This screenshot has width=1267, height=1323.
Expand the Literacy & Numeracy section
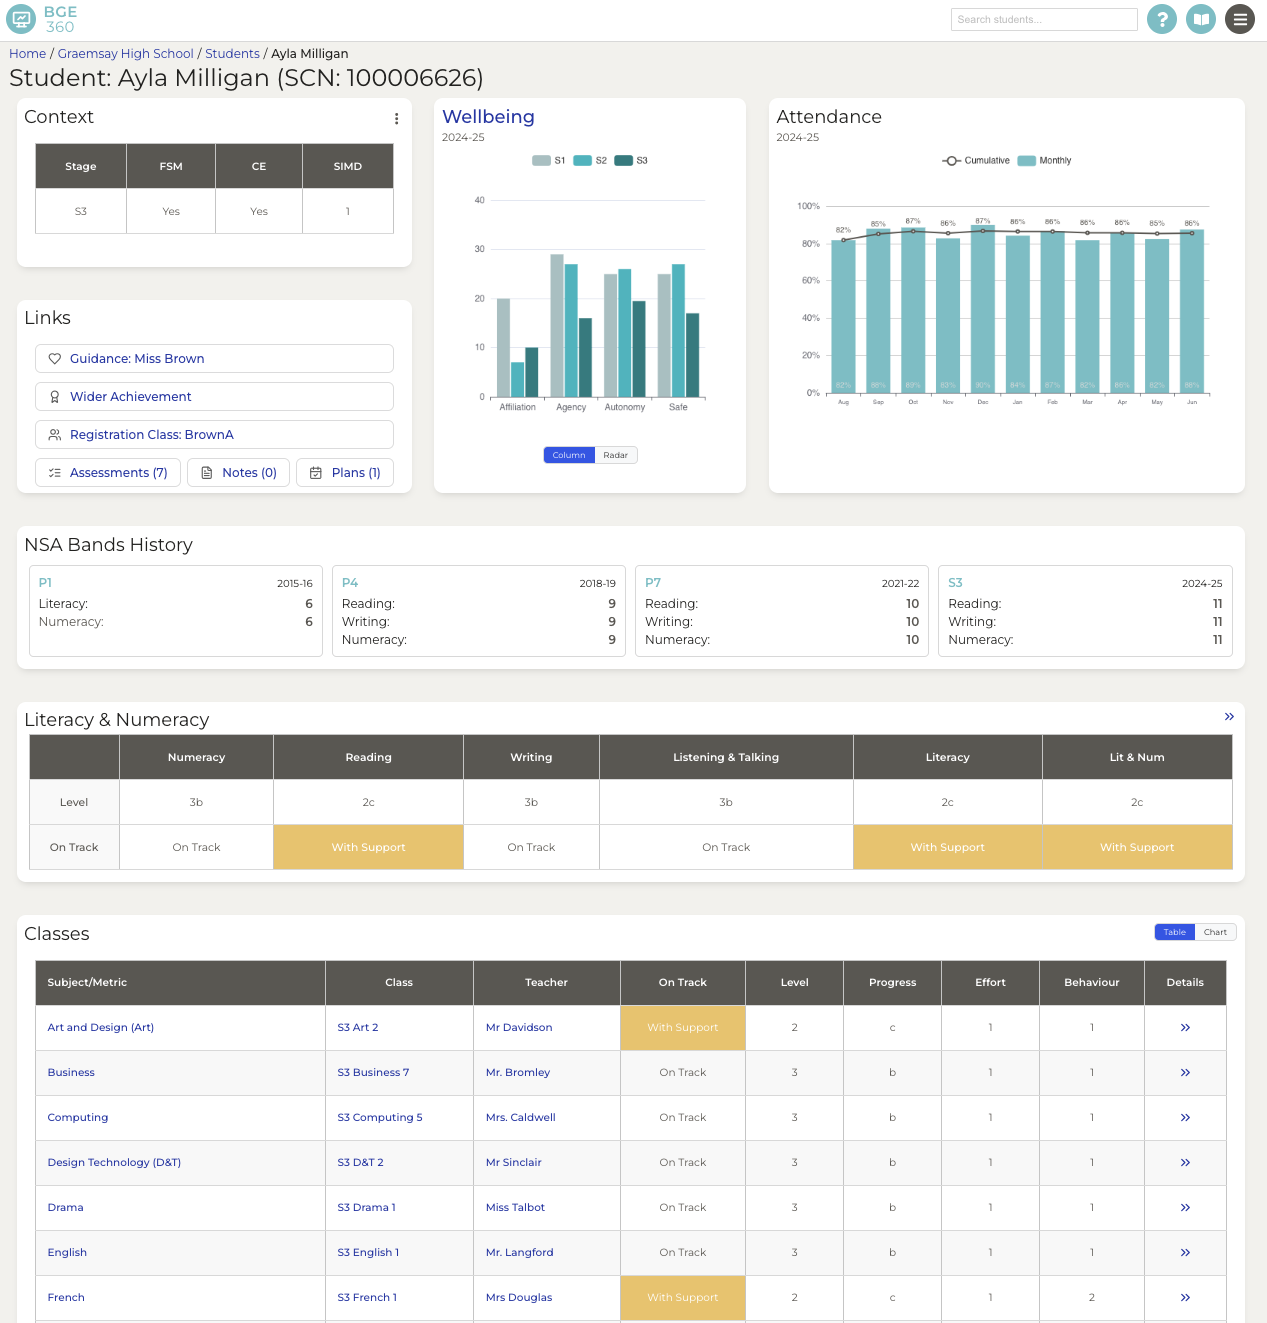tap(1229, 717)
